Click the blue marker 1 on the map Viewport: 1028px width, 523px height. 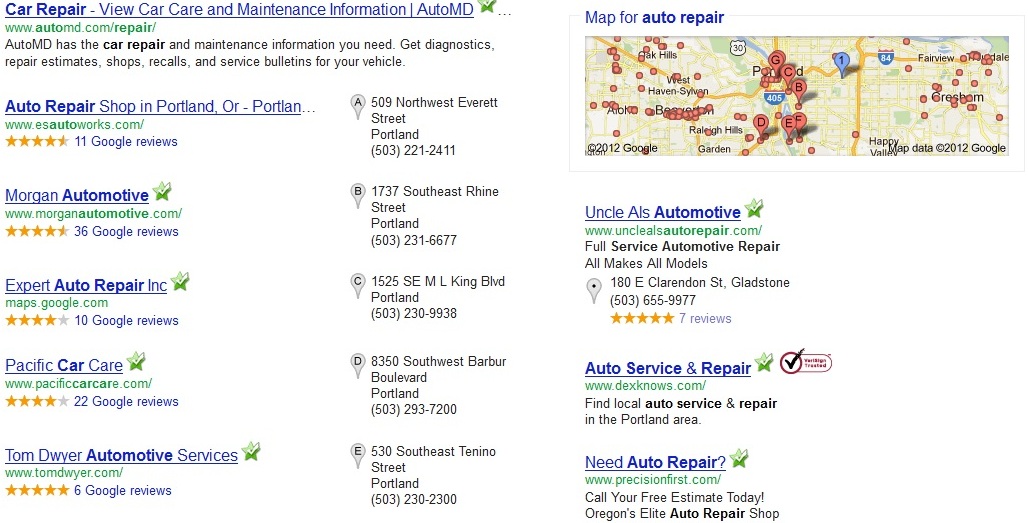pos(841,65)
